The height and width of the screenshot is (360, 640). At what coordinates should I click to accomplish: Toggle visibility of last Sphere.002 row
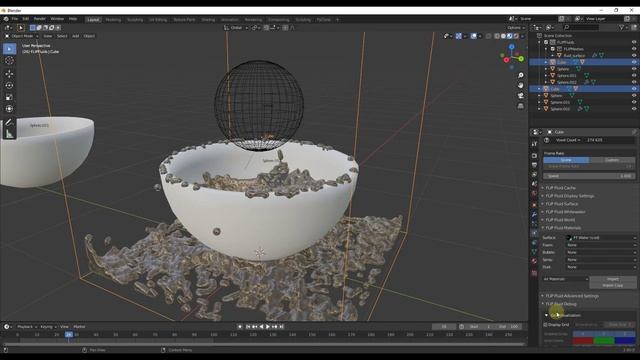tap(634, 109)
